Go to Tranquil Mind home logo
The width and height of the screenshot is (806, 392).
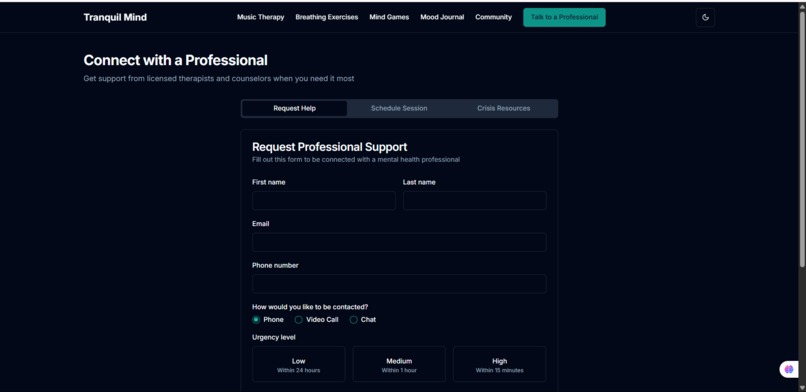115,17
